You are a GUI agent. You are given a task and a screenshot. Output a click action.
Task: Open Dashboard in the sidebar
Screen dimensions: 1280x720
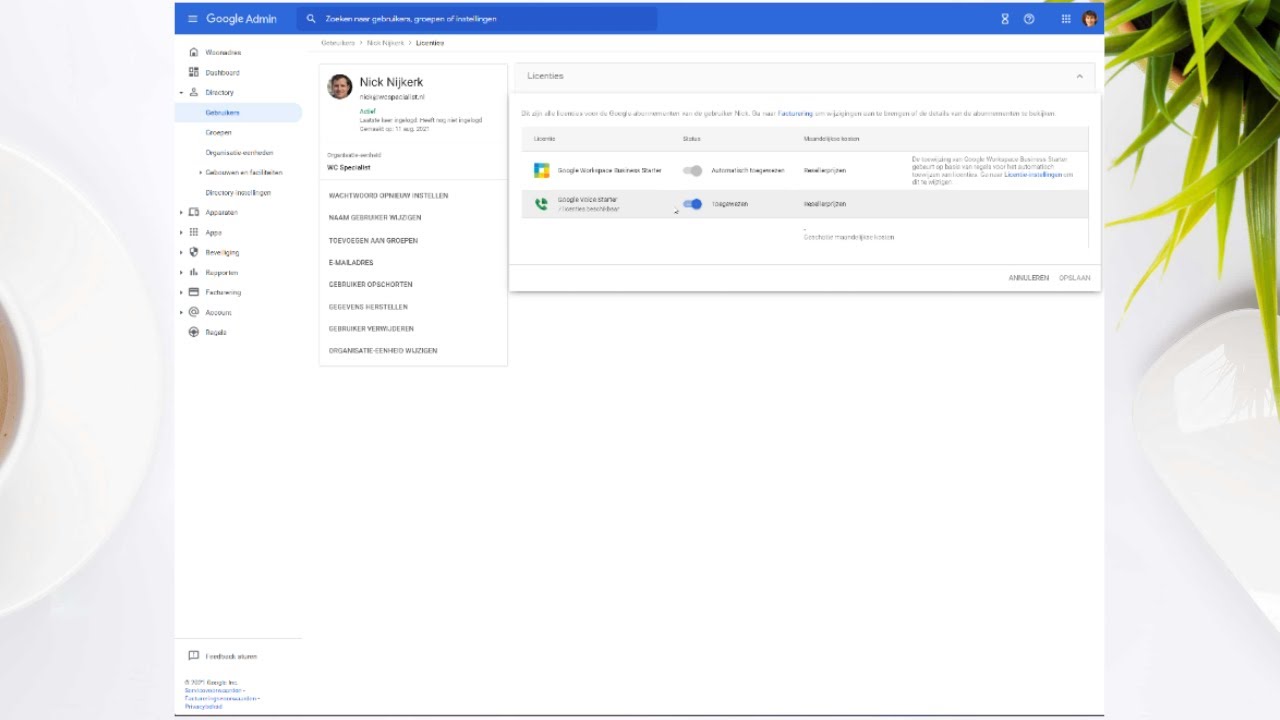pos(222,72)
